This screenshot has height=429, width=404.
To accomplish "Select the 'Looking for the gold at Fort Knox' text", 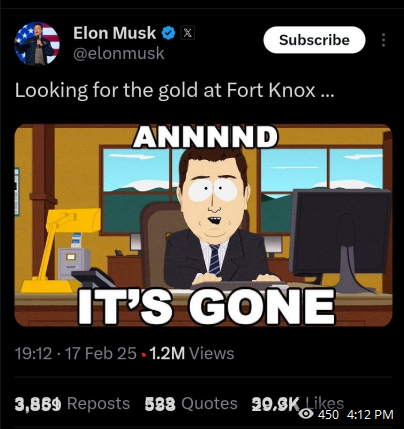I will pyautogui.click(x=174, y=90).
